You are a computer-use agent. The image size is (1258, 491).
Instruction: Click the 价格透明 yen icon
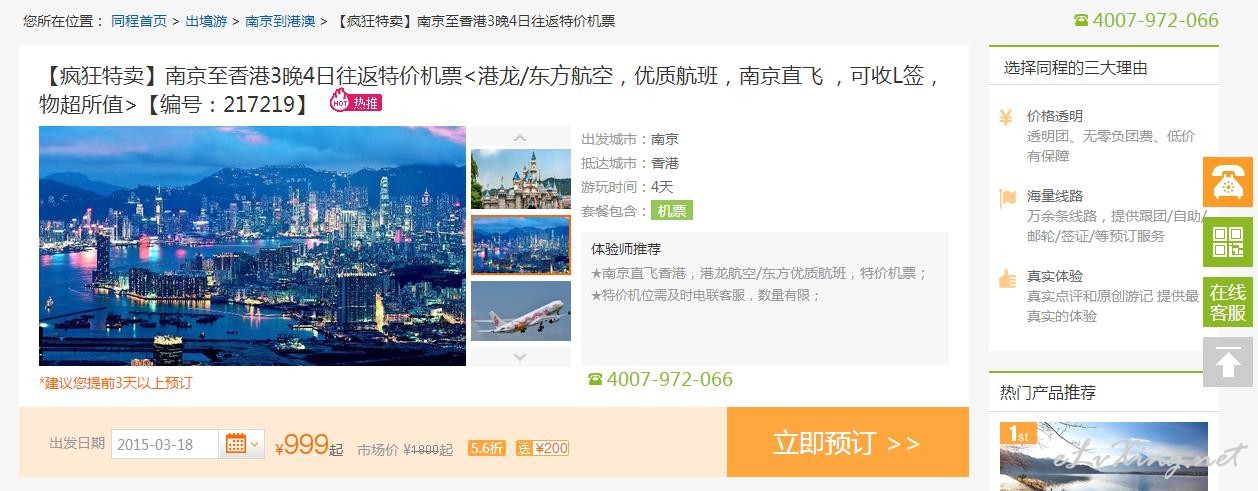coord(1006,117)
